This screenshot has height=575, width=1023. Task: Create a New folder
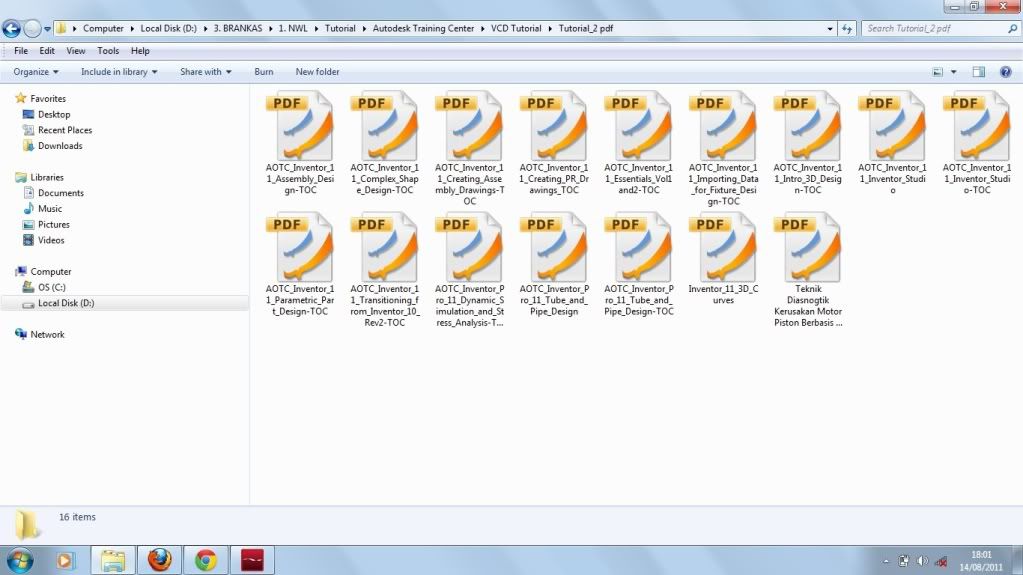coord(317,72)
